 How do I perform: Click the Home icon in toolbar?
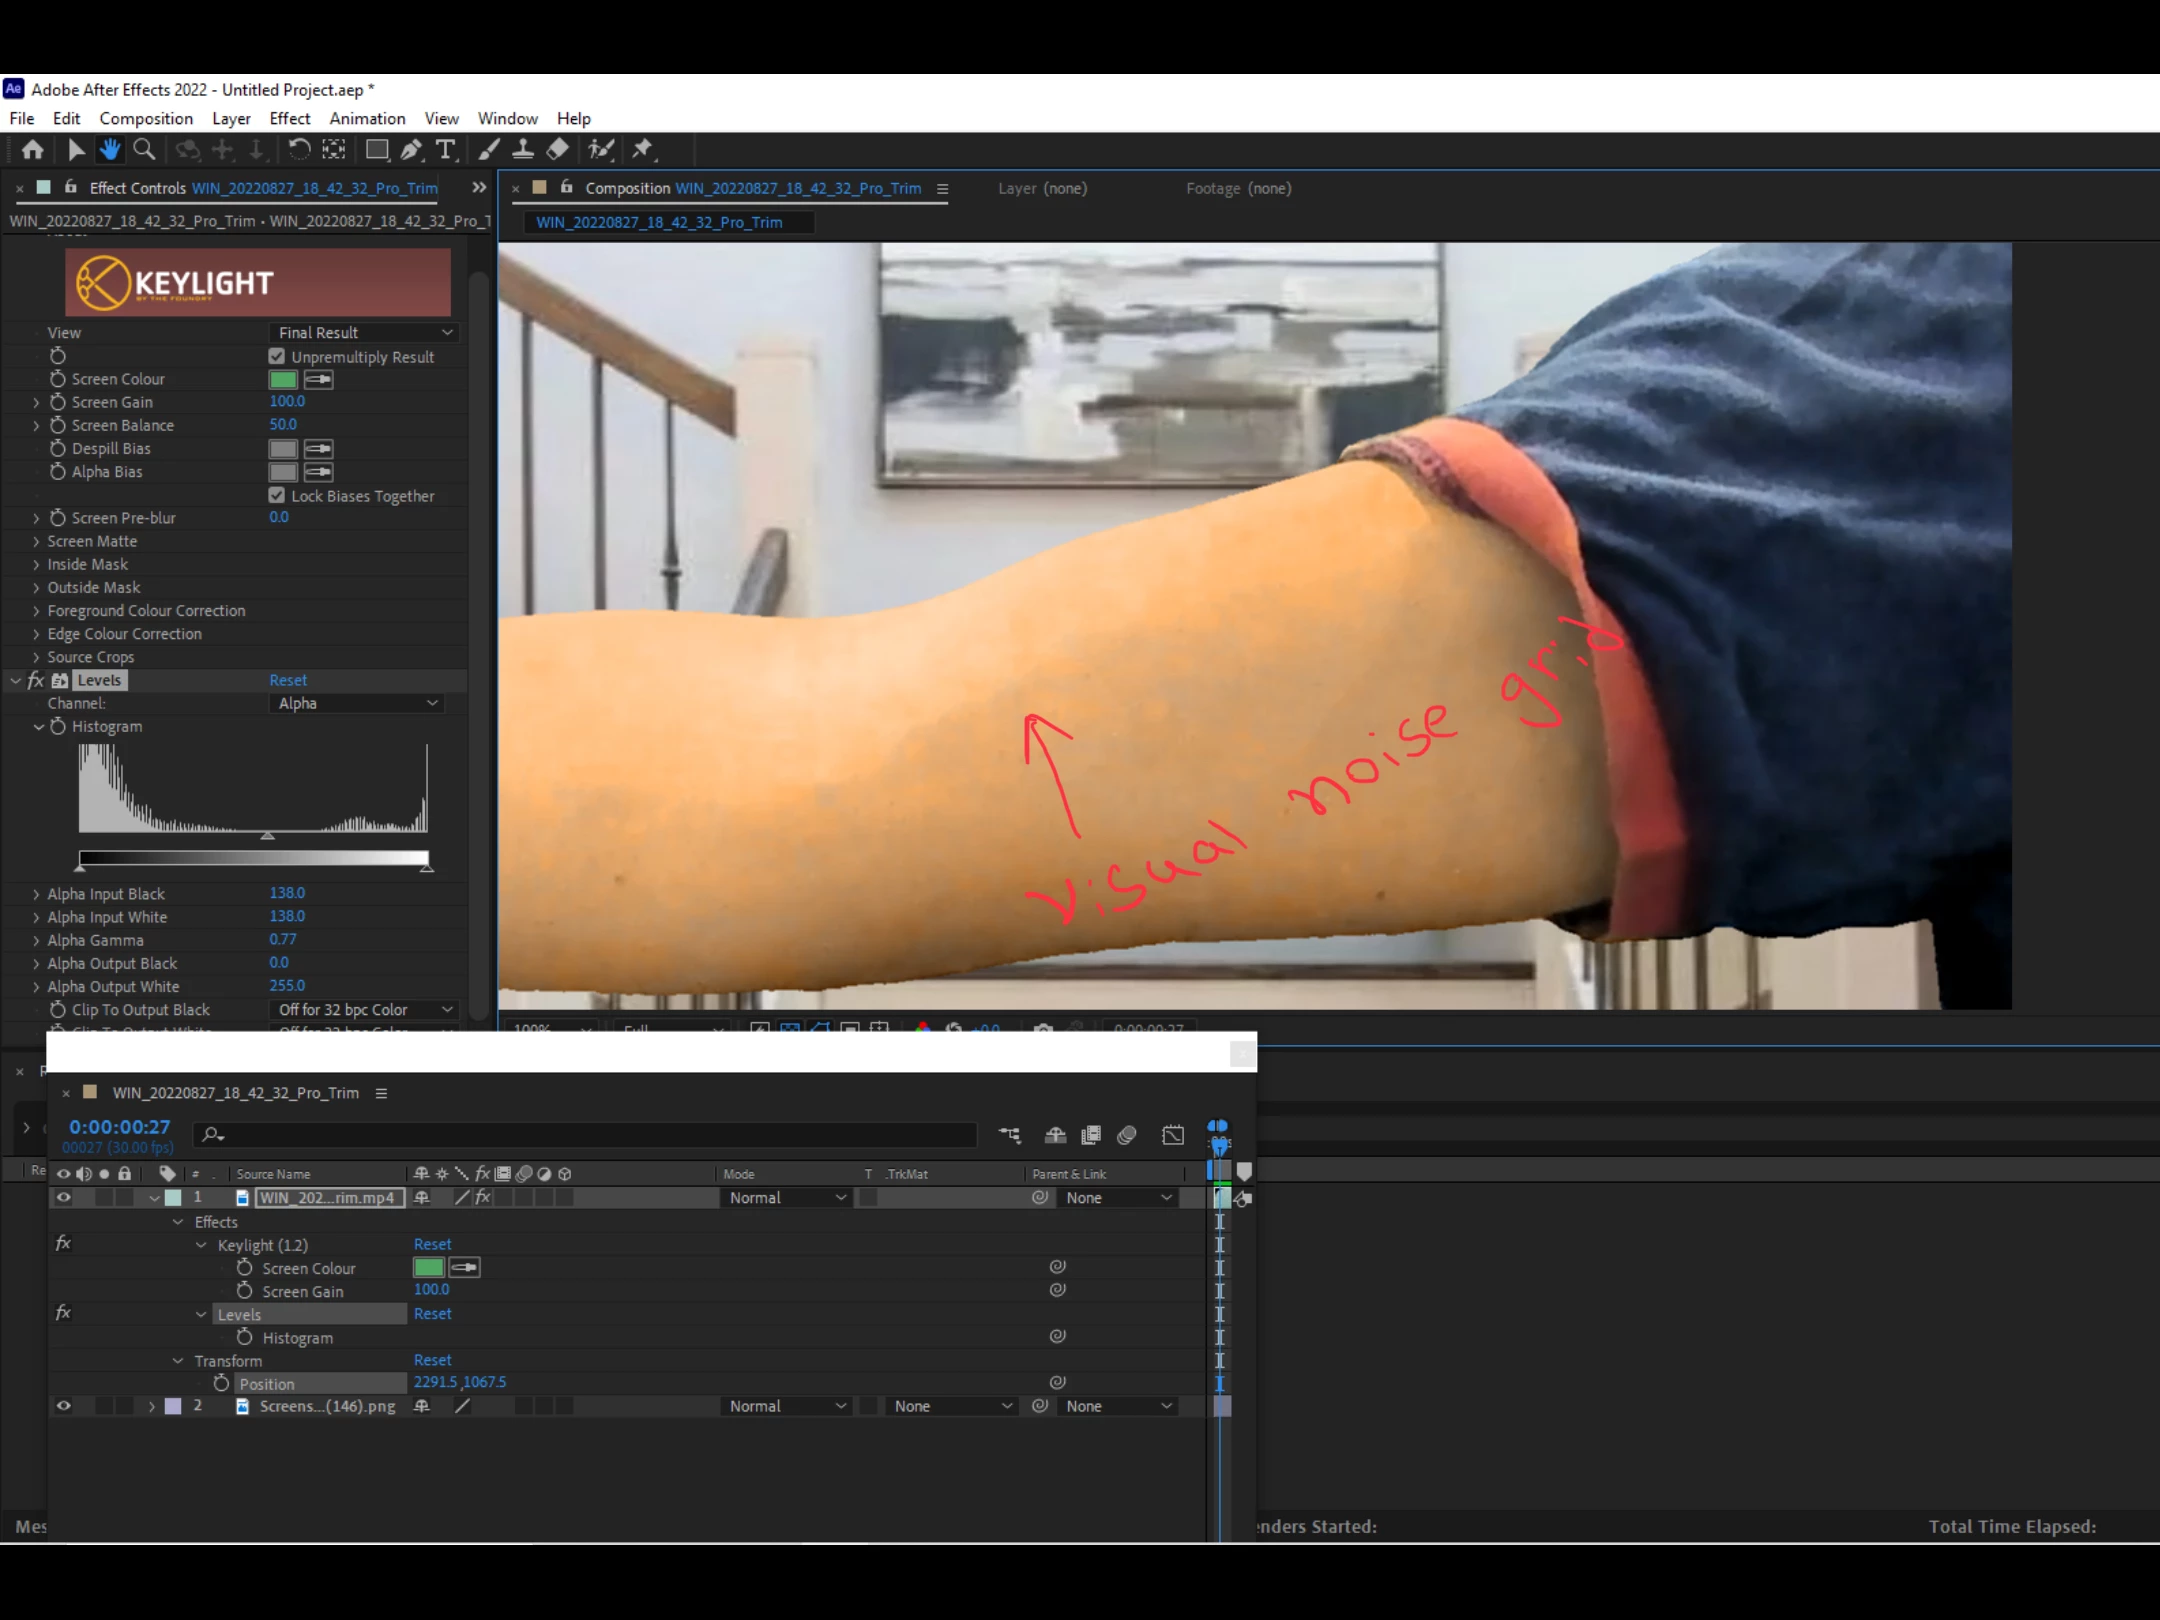(33, 150)
